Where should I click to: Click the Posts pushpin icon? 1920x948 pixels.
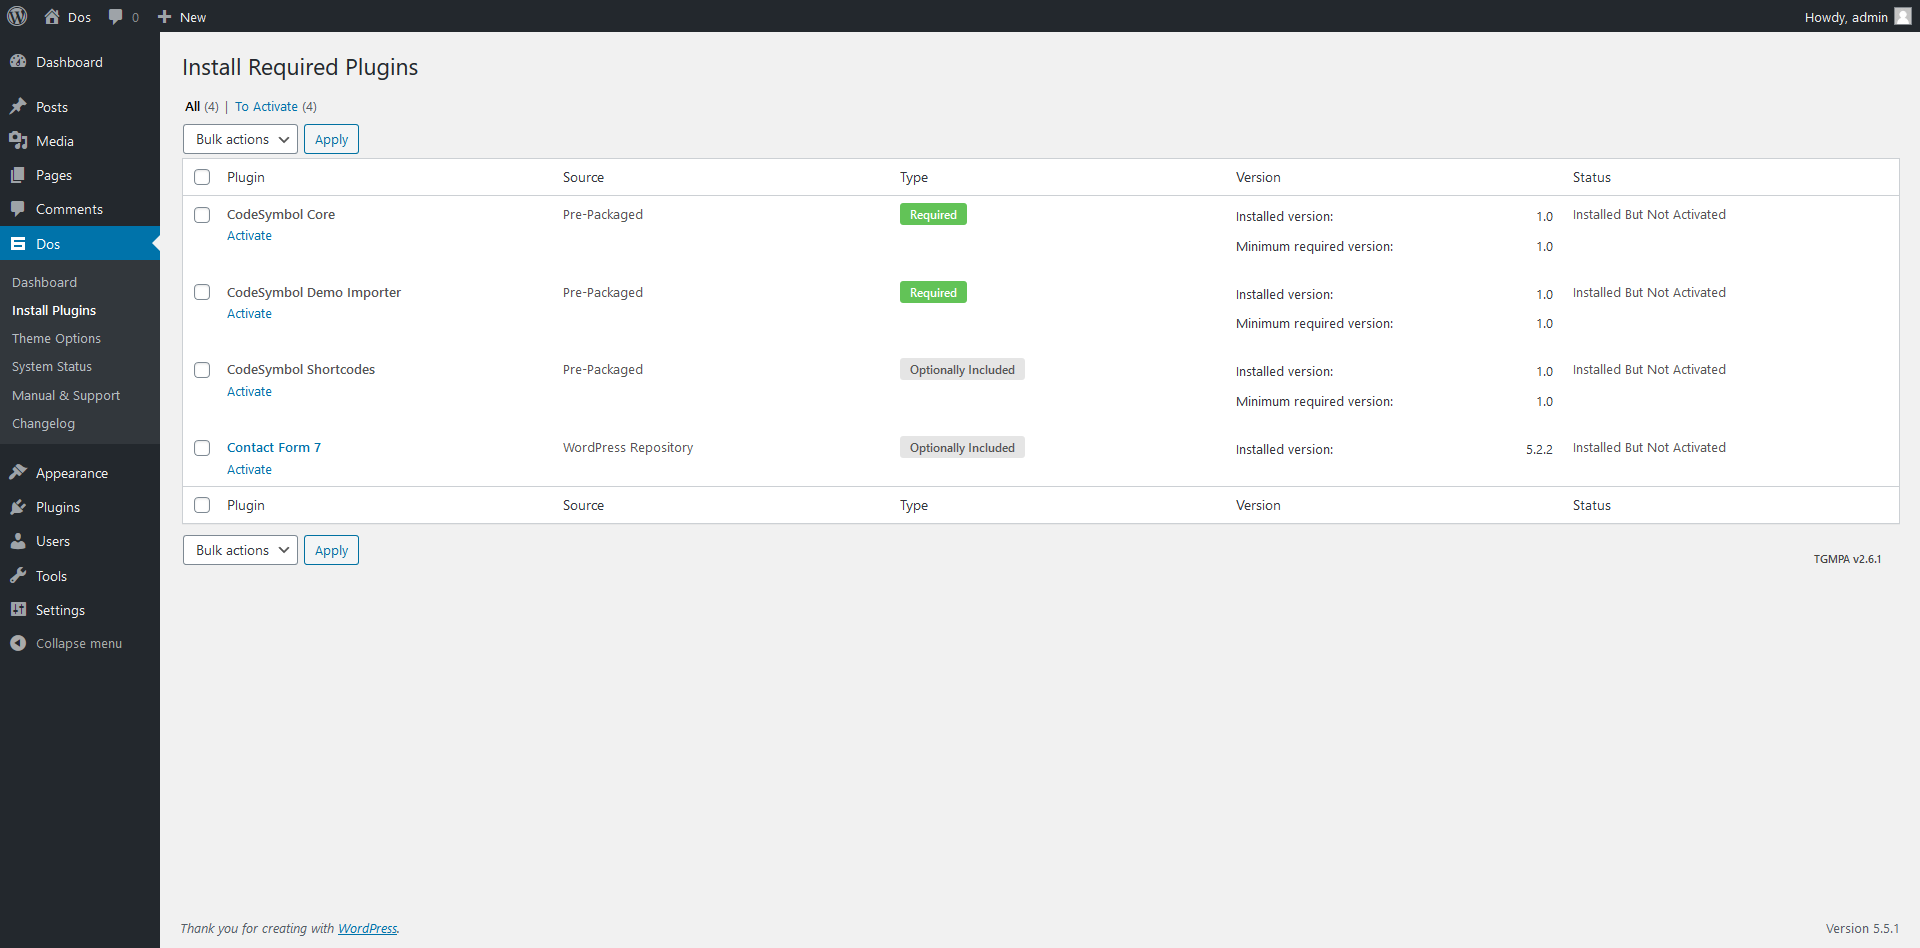coord(18,107)
